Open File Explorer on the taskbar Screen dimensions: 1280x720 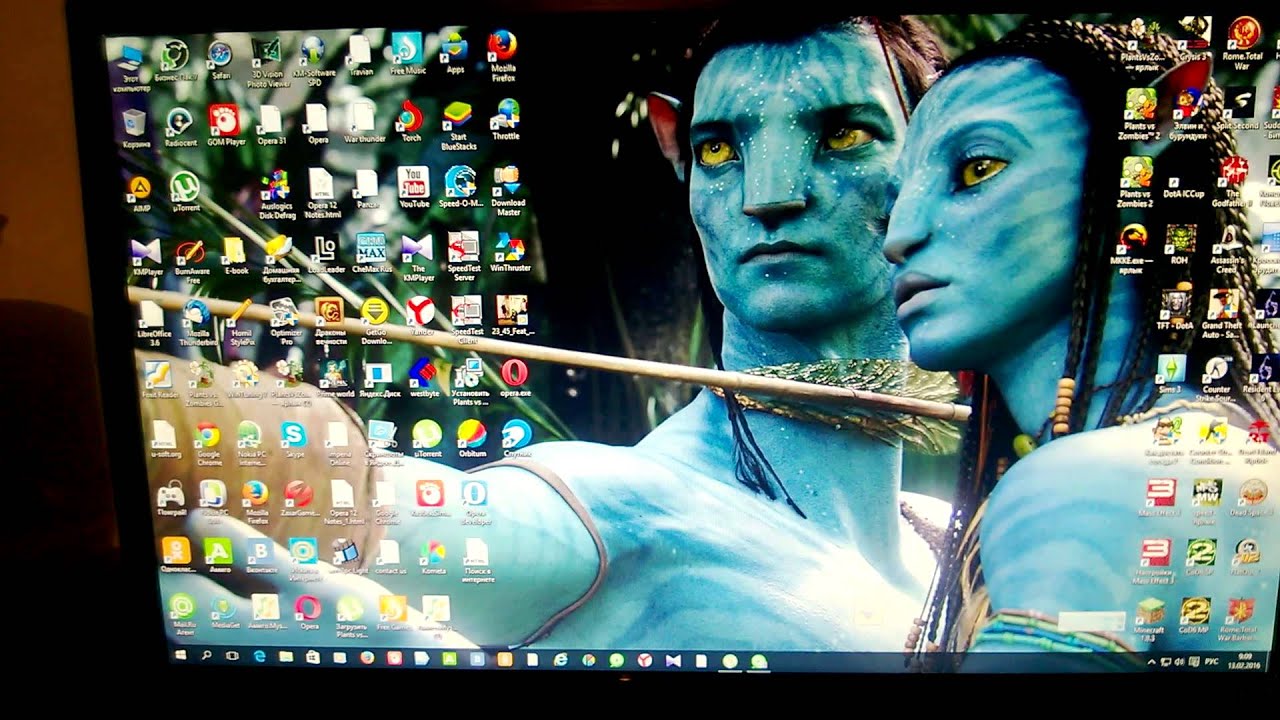point(286,657)
